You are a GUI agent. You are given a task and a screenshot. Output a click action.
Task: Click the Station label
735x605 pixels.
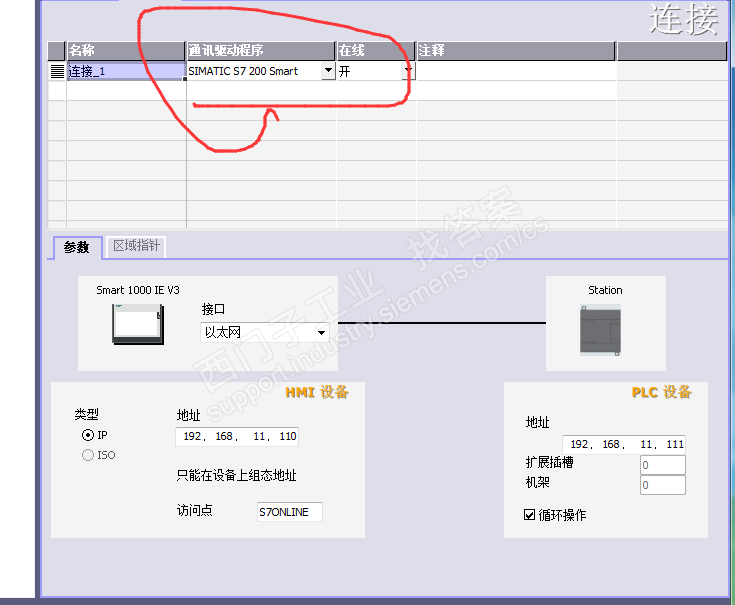tap(605, 290)
